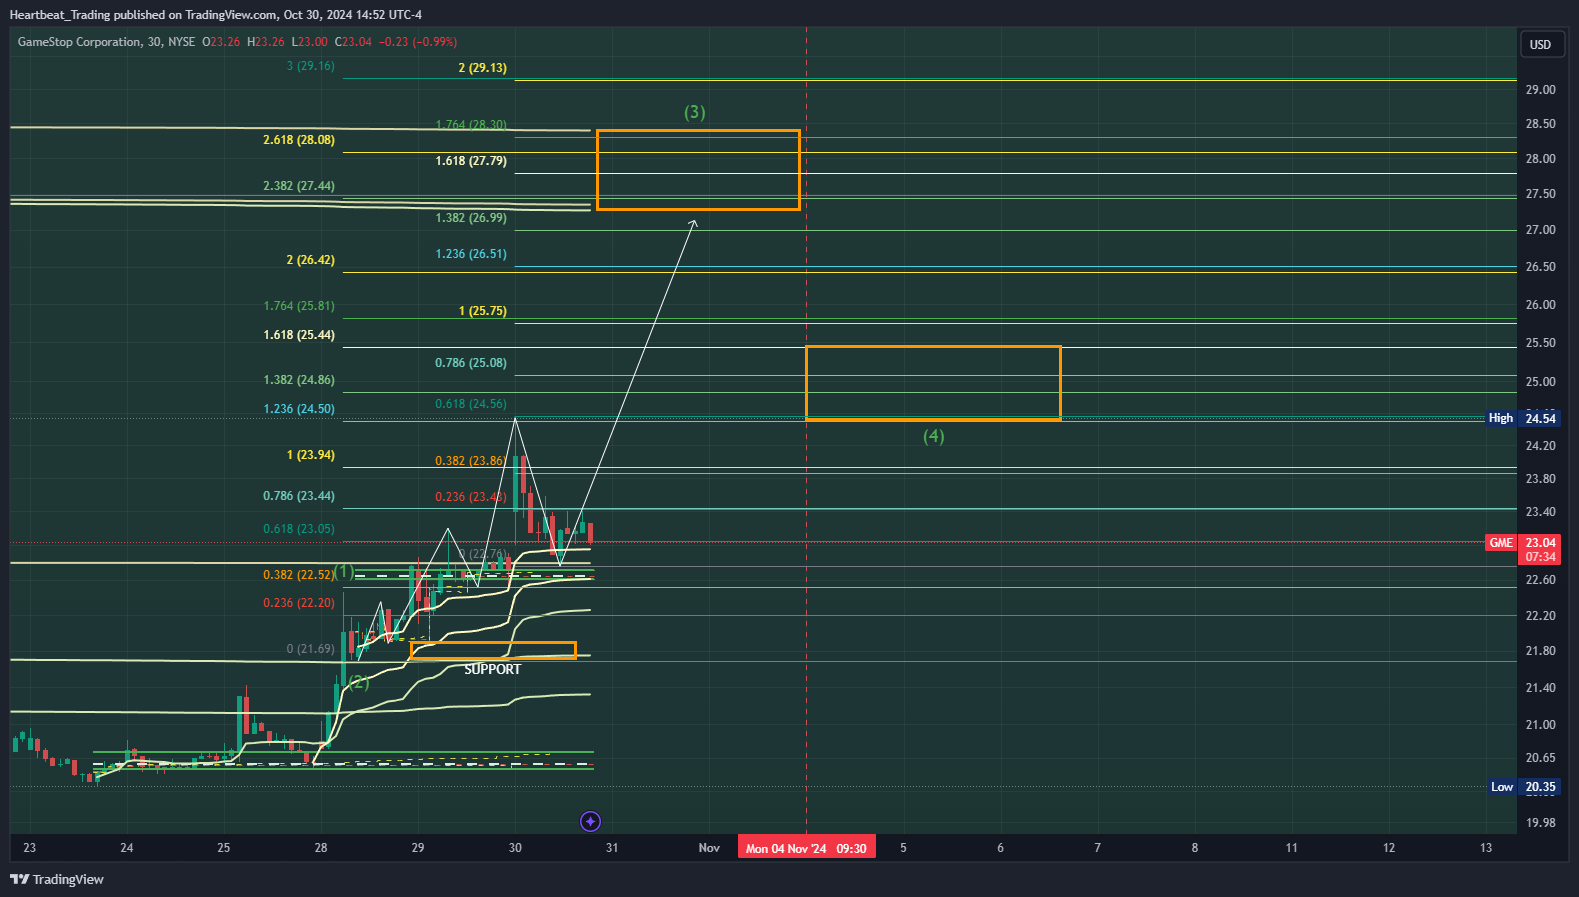Select the 1.236 (24.50) Fibonacci label
Viewport: 1579px width, 897px height.
(299, 409)
